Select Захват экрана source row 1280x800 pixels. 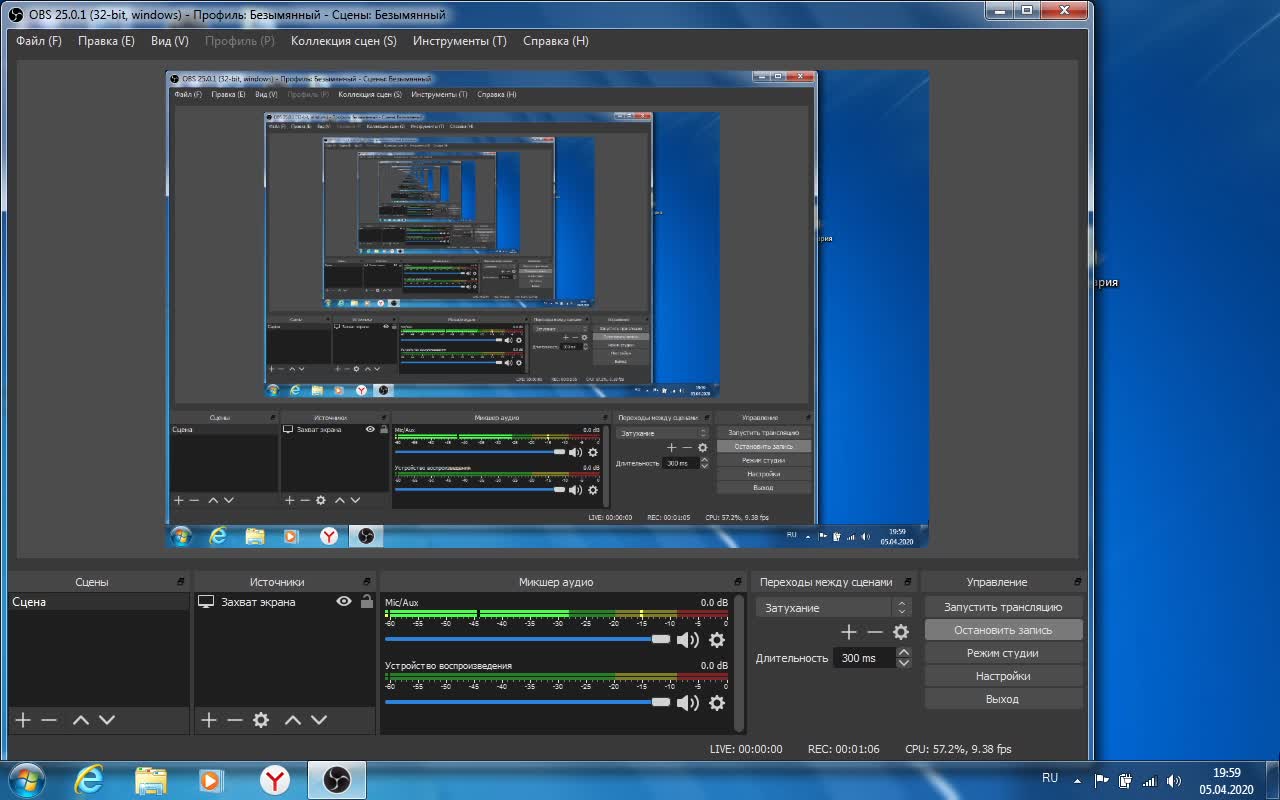tap(285, 602)
